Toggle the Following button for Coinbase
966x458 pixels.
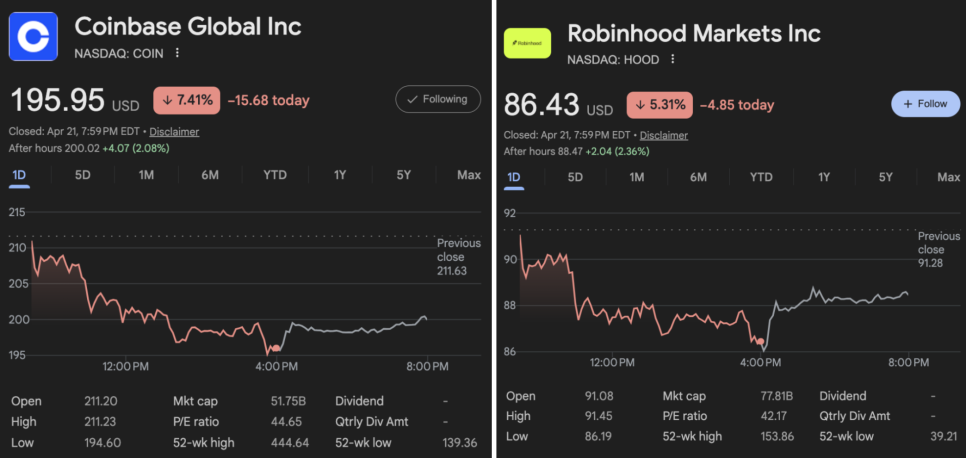point(438,99)
